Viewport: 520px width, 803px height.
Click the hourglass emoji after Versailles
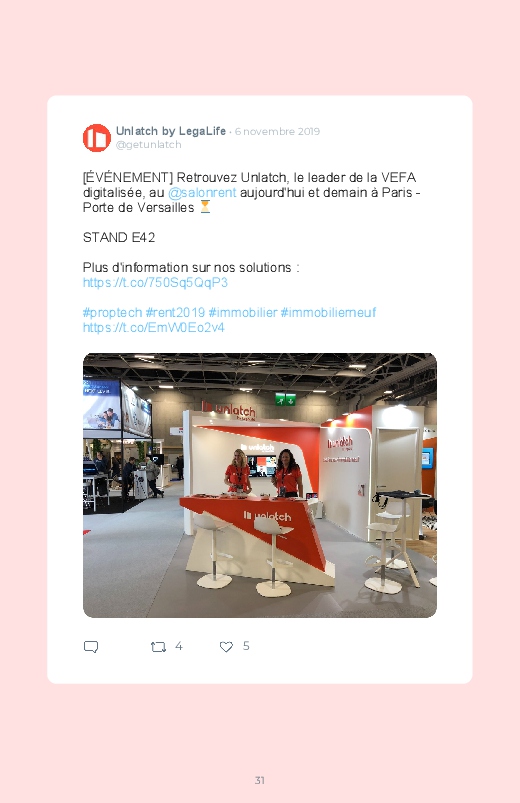205,207
